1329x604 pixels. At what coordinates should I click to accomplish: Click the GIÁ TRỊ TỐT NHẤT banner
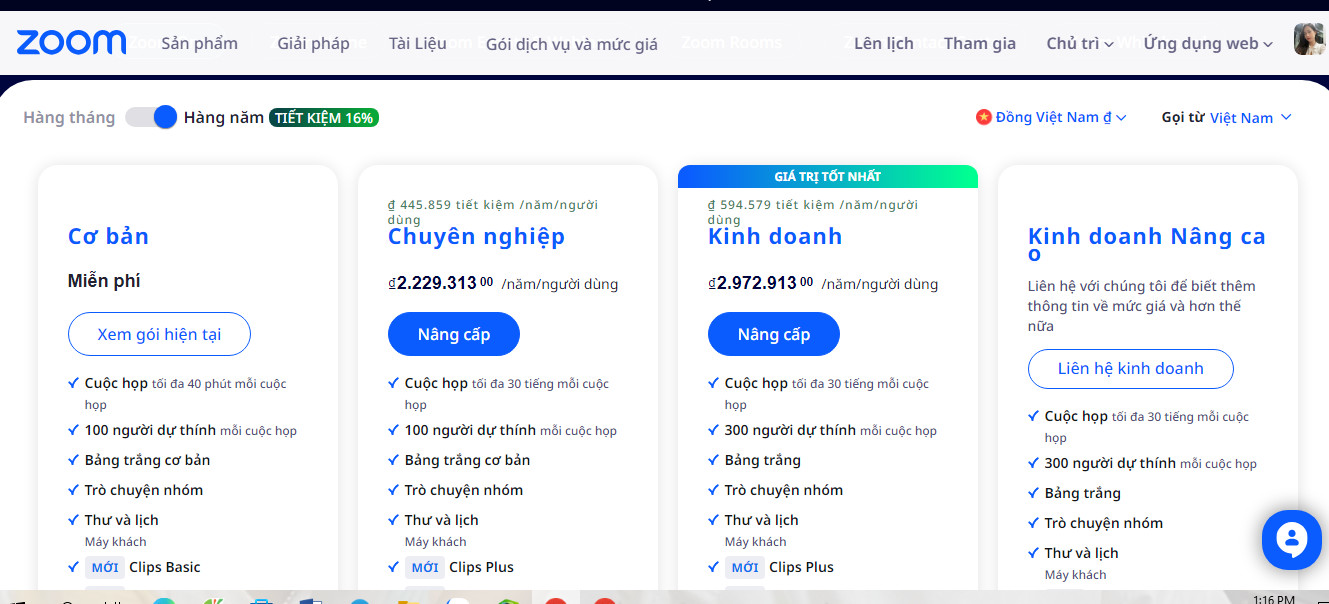tap(828, 176)
